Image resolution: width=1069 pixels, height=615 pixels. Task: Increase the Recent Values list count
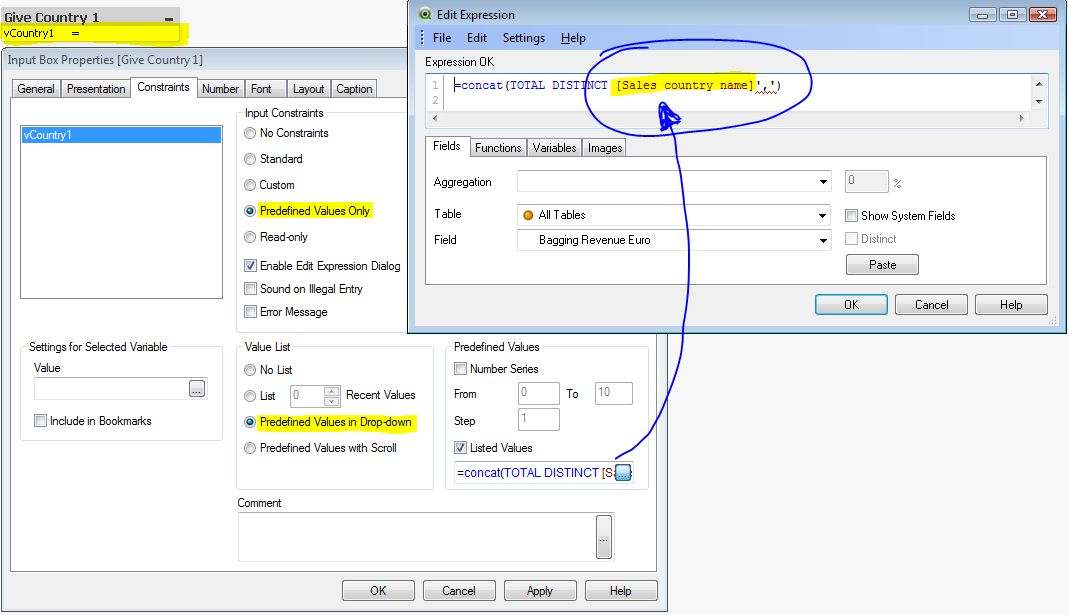331,391
